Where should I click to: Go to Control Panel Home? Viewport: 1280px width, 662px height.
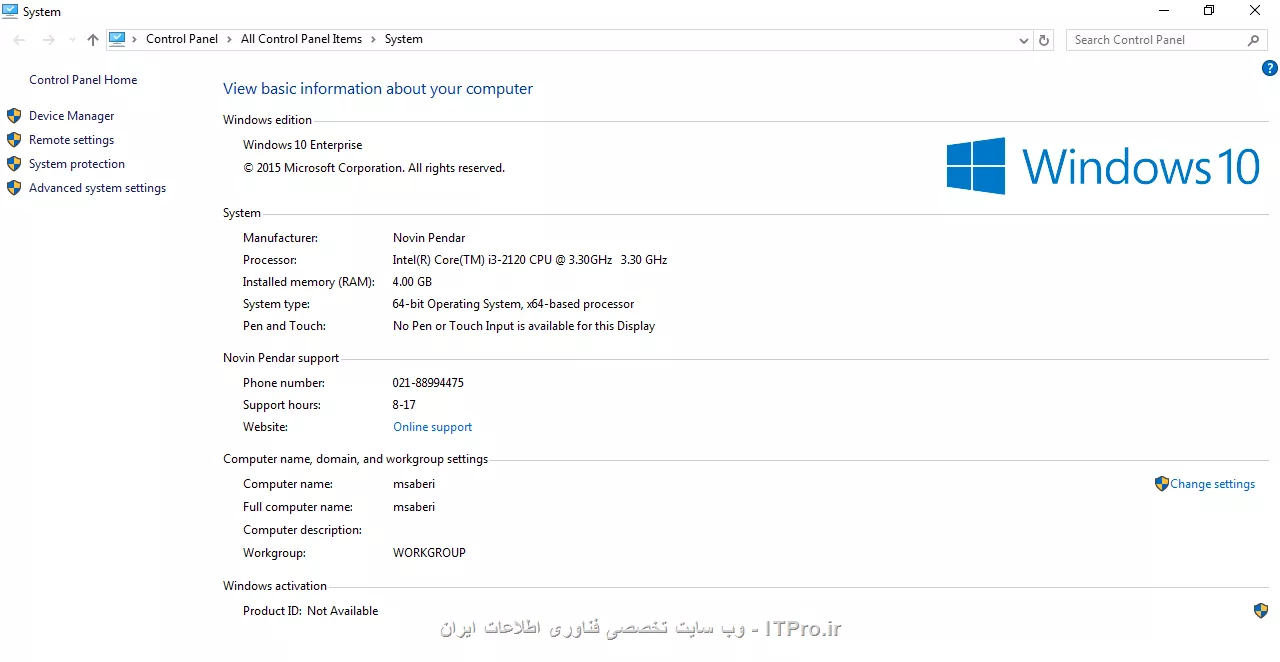pyautogui.click(x=83, y=80)
